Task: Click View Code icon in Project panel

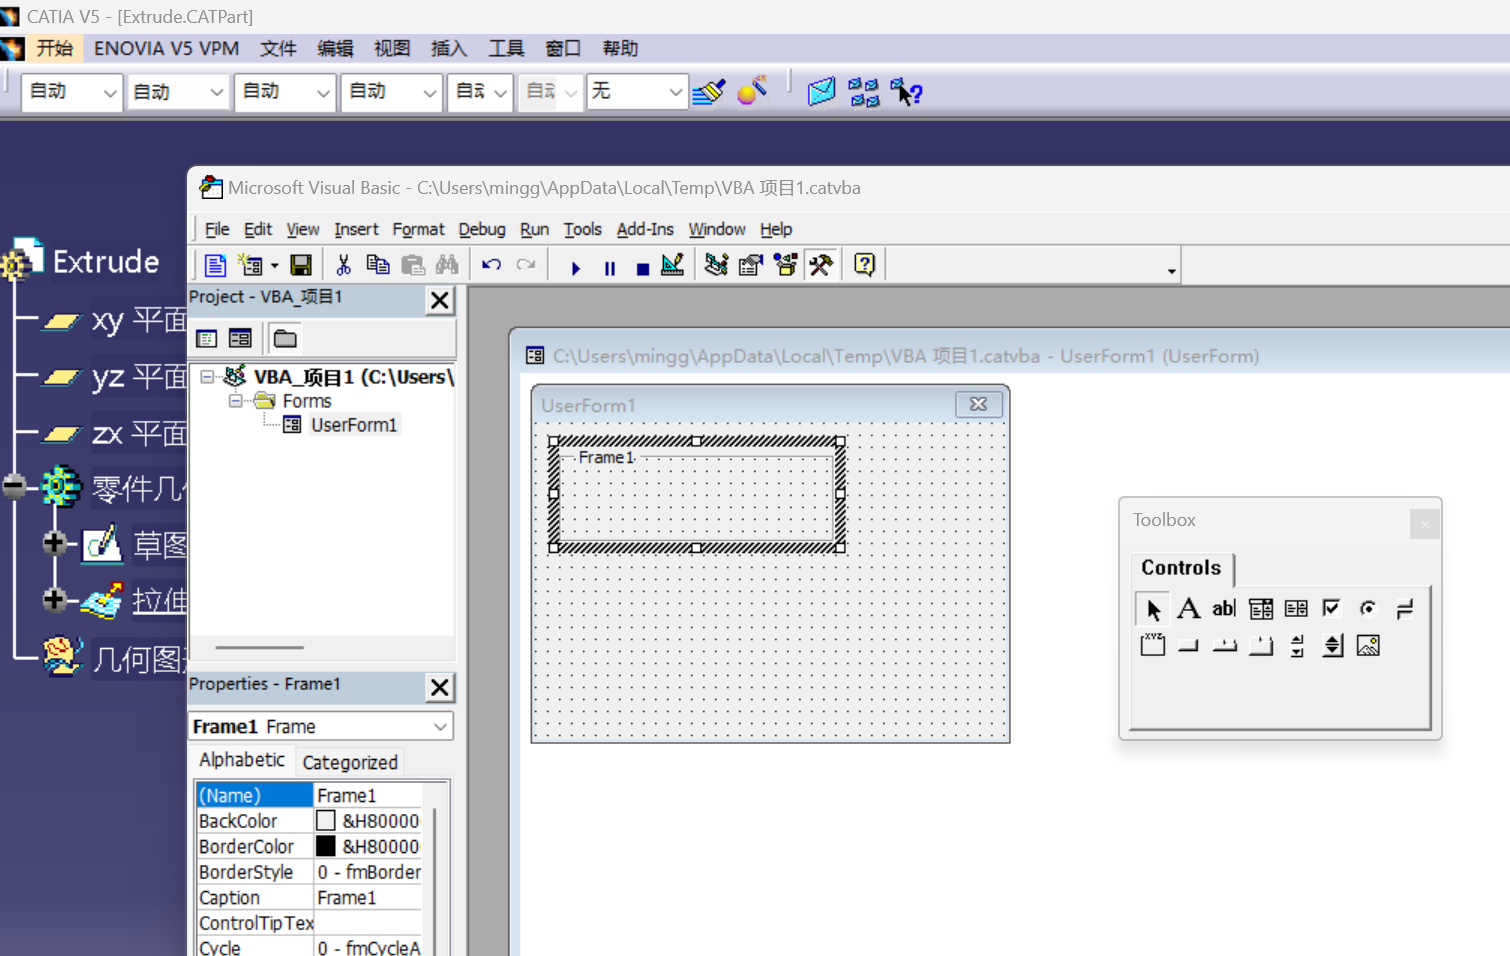Action: point(207,339)
